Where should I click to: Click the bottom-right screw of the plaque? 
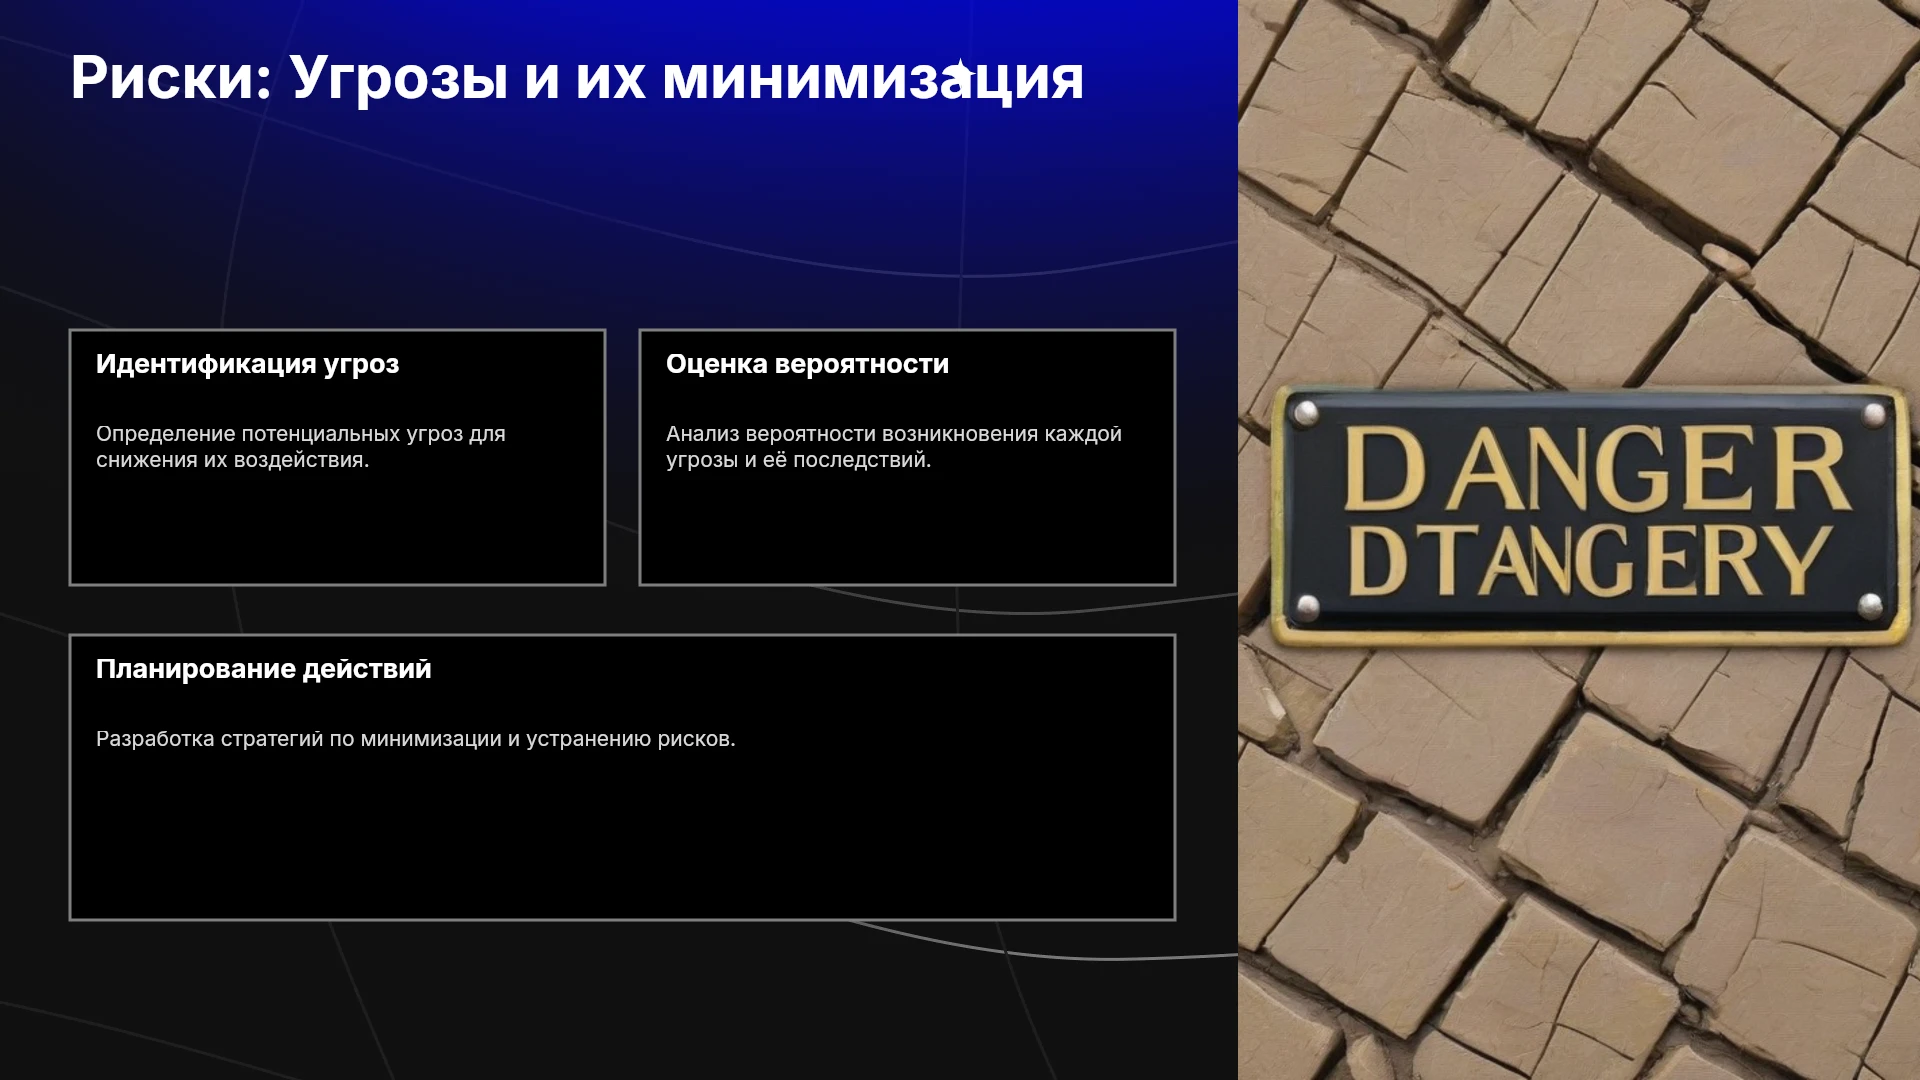[1870, 606]
